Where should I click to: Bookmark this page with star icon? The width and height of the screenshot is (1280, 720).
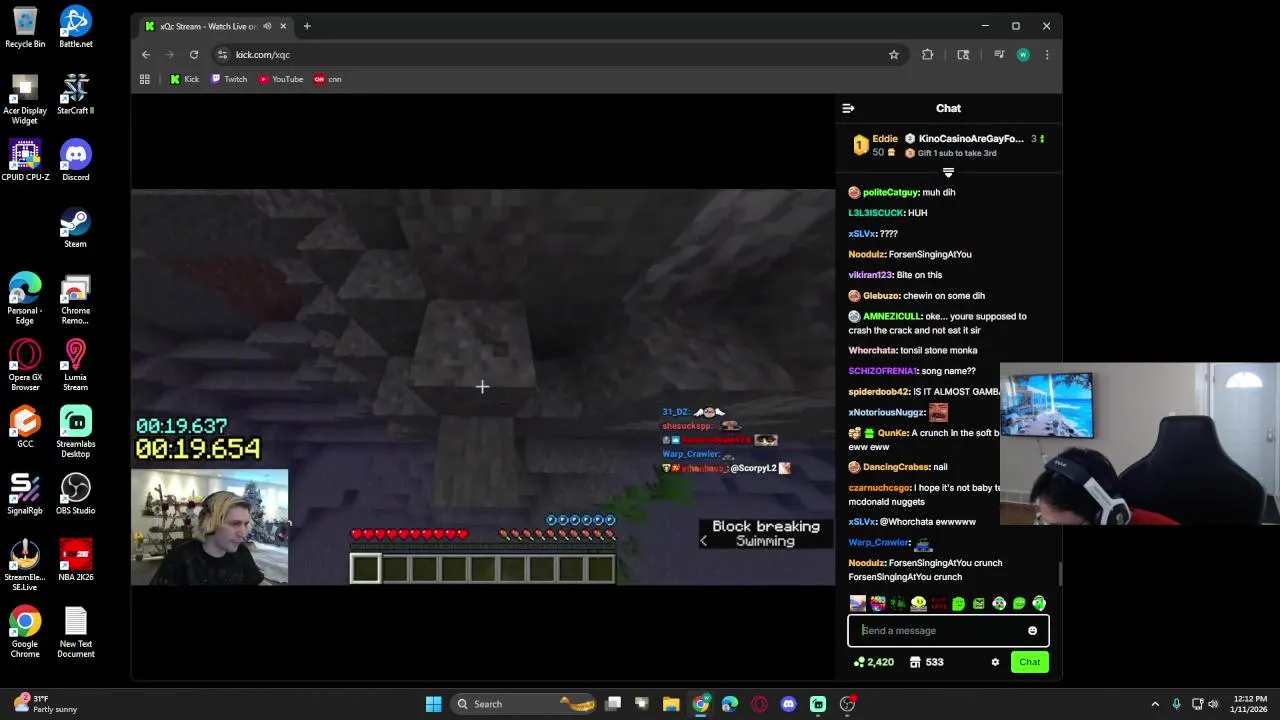(x=894, y=55)
